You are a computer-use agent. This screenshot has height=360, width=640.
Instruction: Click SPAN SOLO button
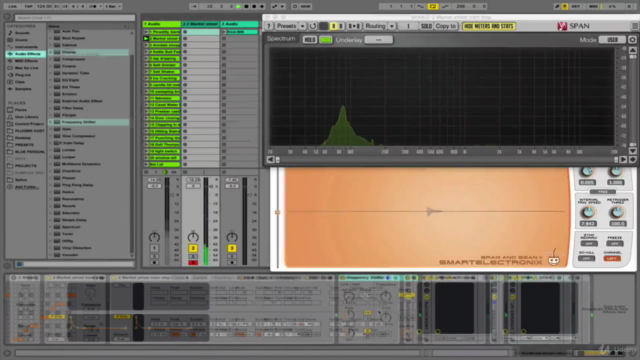426,26
